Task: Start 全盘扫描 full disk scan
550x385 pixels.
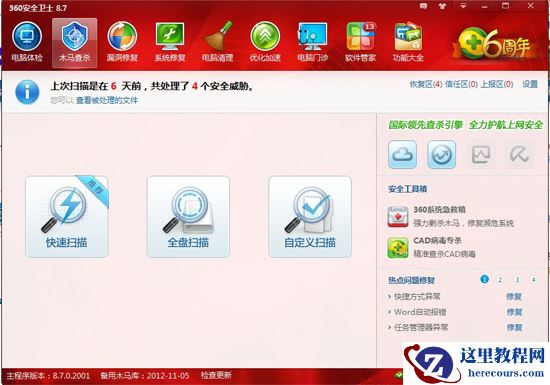Action: tap(188, 217)
